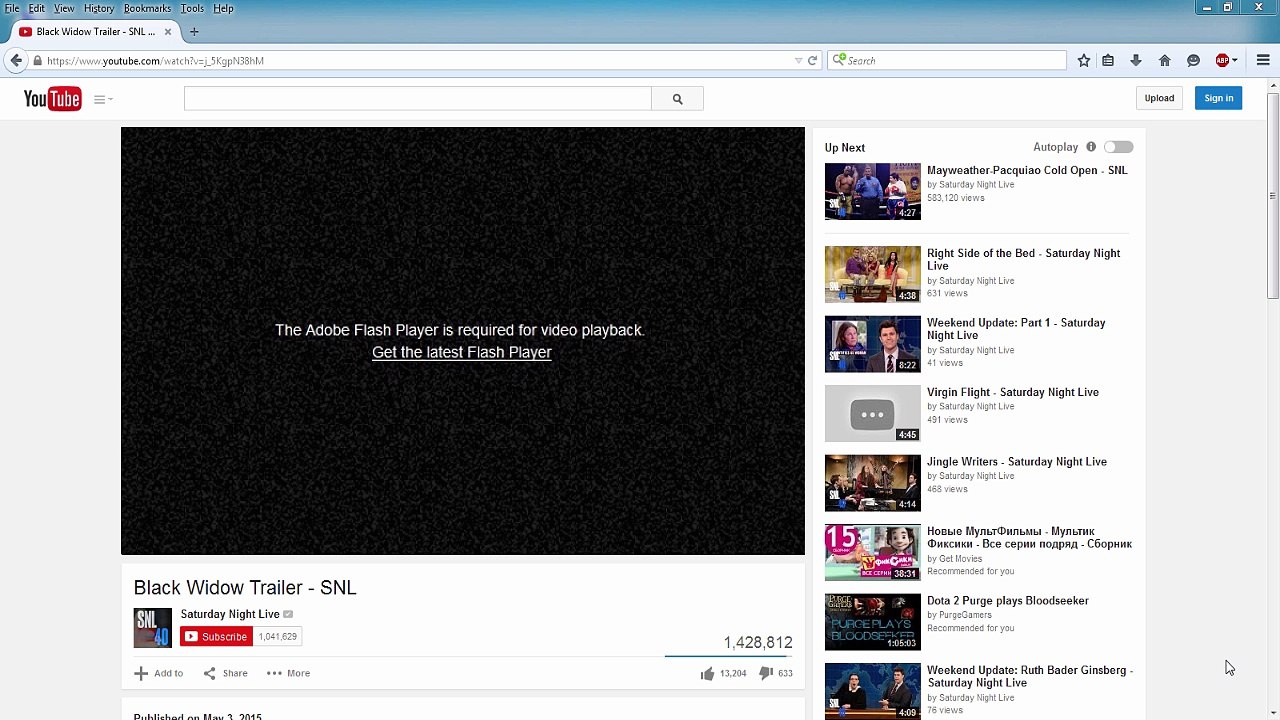Open the Tools menu
Viewport: 1280px width, 720px height.
click(192, 8)
